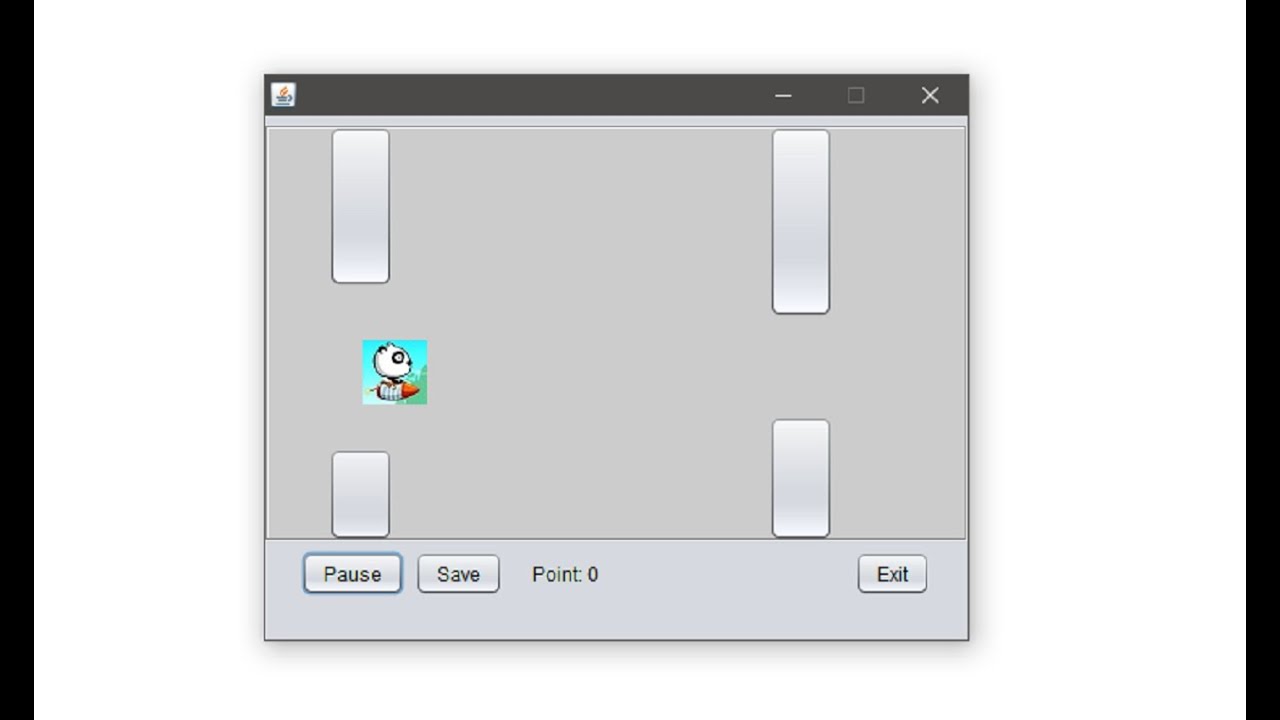The height and width of the screenshot is (720, 1280).
Task: Click the short bottom-left pillar obstacle
Action: point(360,494)
